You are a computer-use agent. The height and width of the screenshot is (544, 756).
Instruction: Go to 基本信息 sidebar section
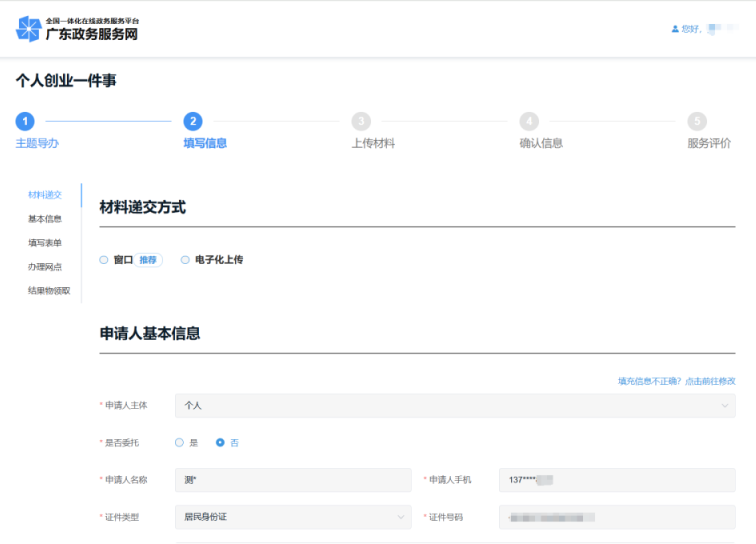pyautogui.click(x=45, y=219)
